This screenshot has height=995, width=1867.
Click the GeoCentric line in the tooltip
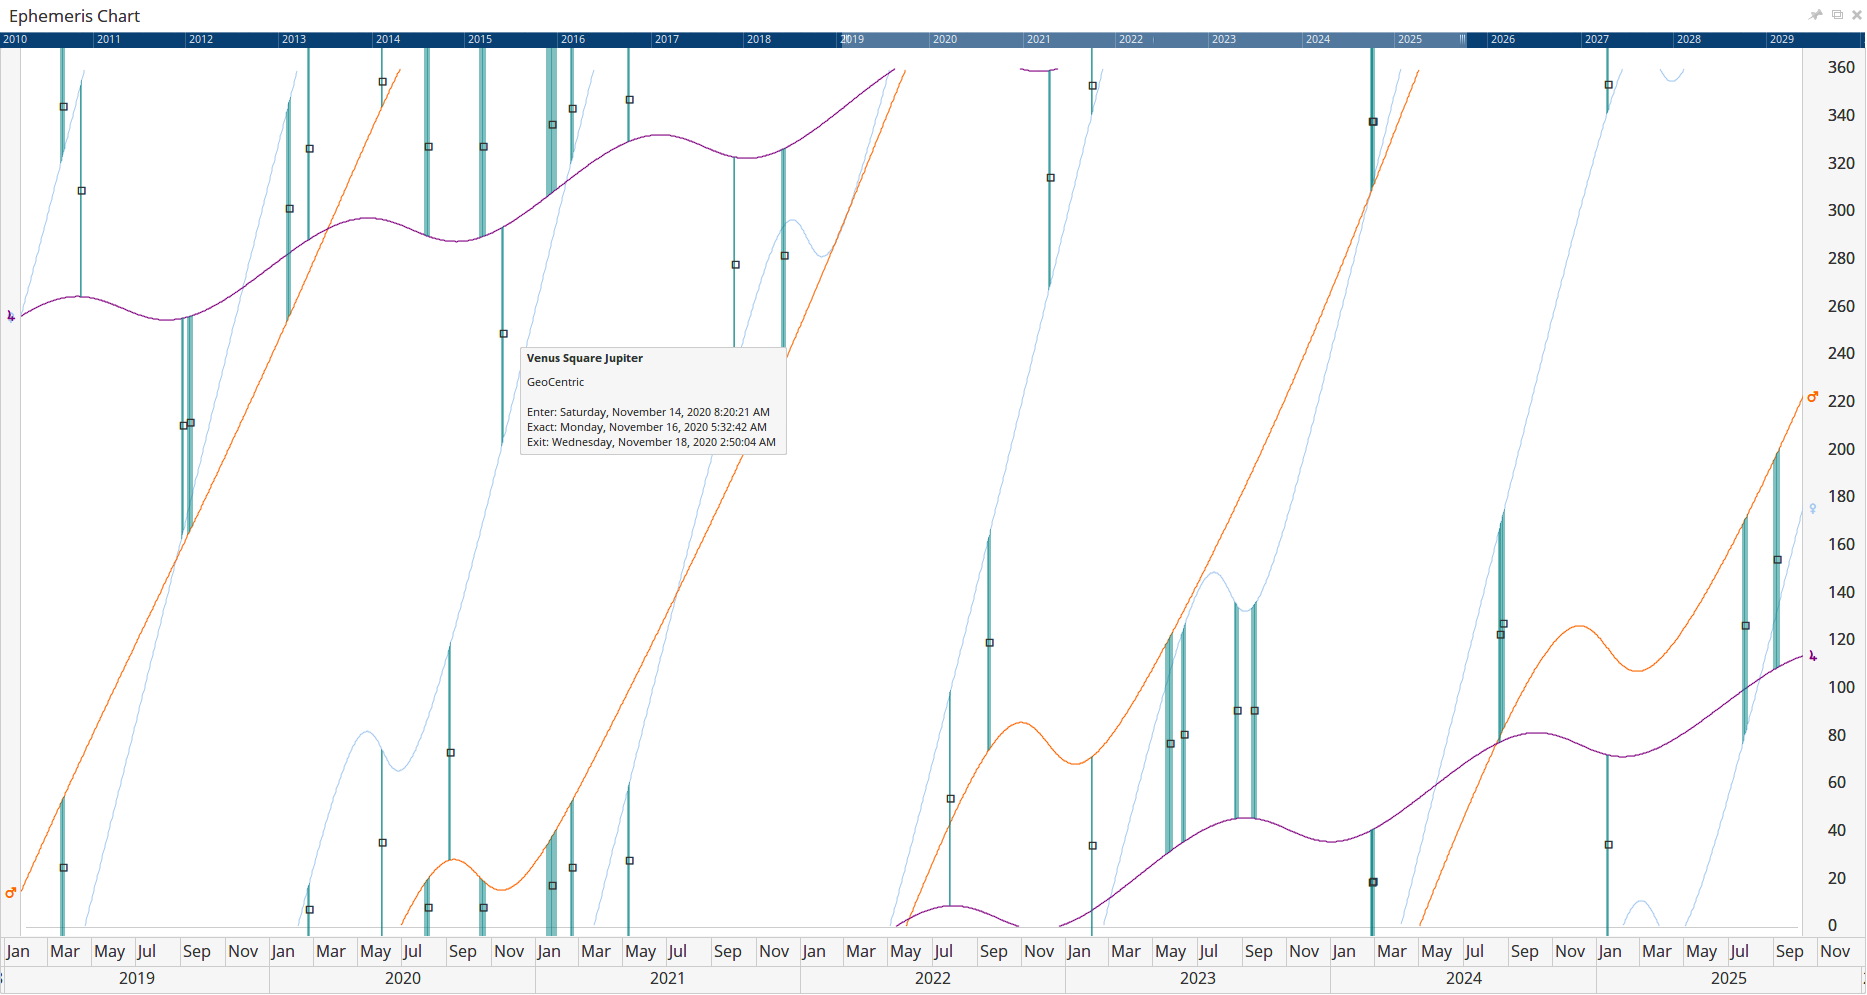click(x=556, y=382)
